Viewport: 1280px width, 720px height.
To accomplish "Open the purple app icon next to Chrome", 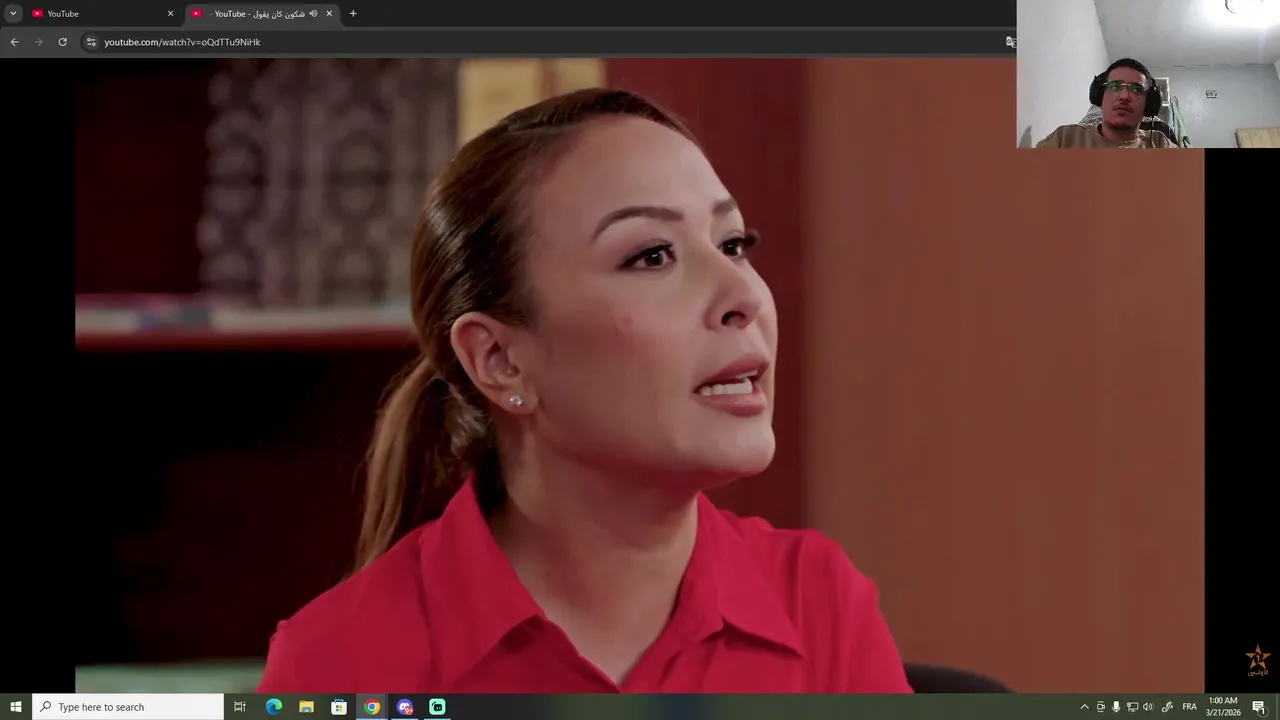I will click(405, 707).
